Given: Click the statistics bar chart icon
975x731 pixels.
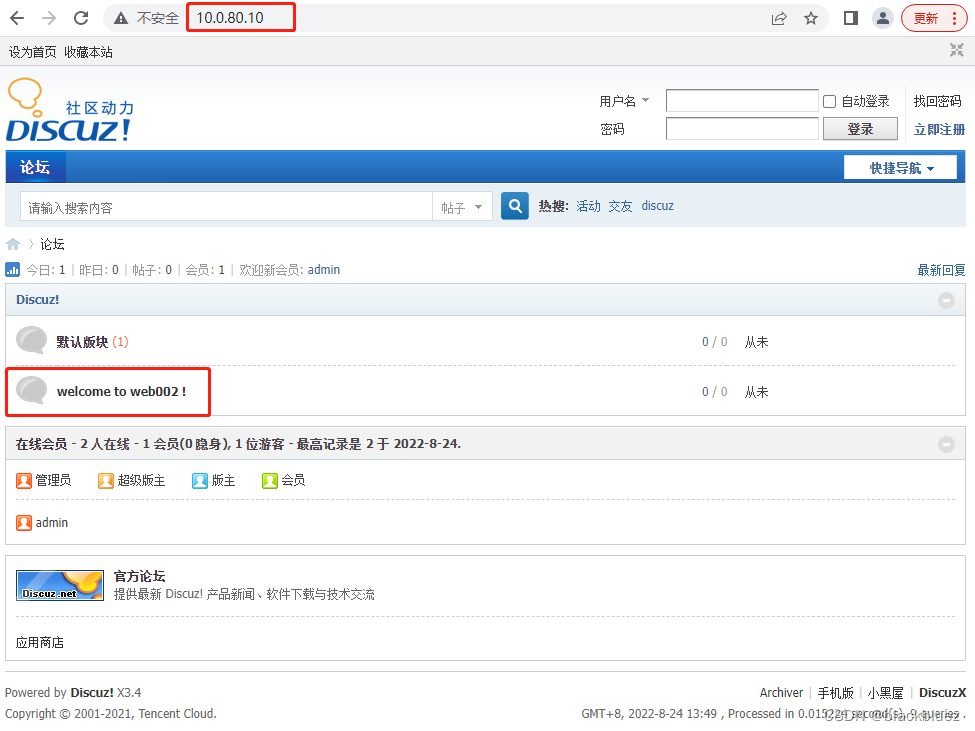Looking at the screenshot, I should (12, 270).
